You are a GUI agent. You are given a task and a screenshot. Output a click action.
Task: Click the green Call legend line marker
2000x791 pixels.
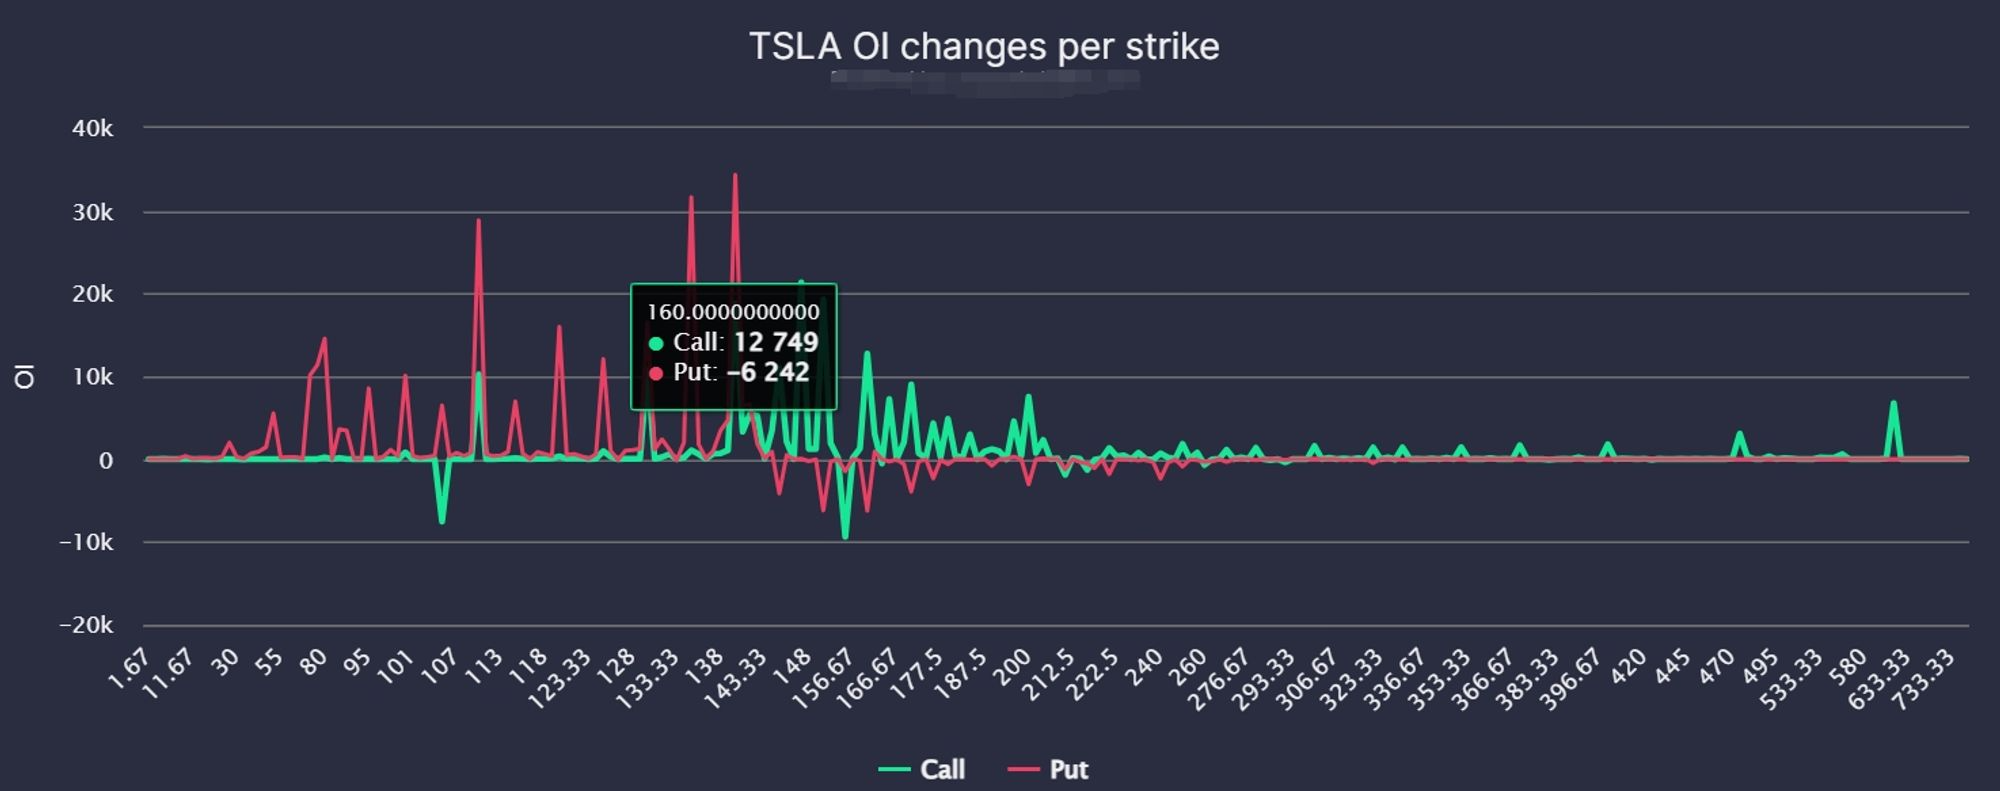pyautogui.click(x=894, y=769)
